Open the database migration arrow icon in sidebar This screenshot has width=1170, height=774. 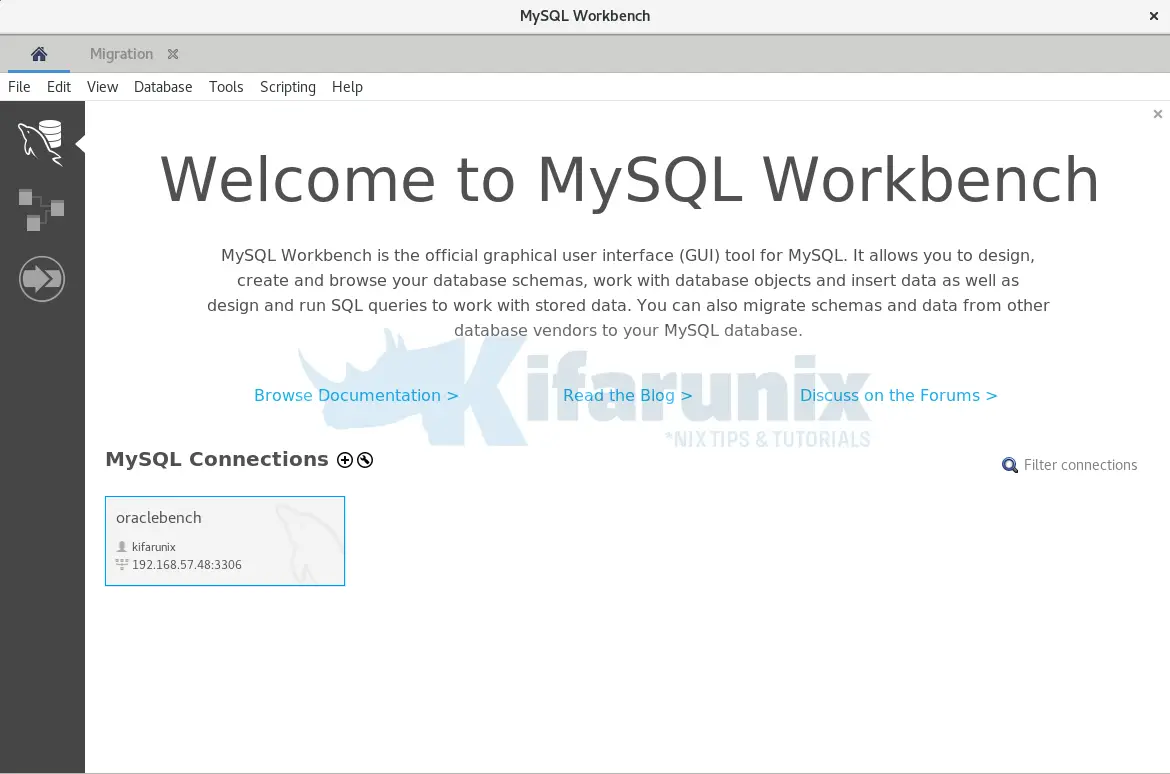tap(42, 278)
